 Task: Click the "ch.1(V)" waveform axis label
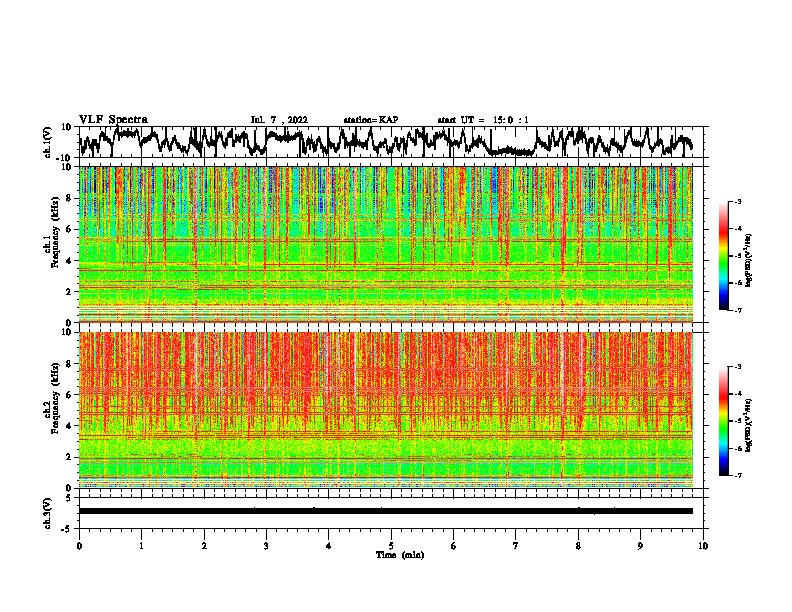48,142
